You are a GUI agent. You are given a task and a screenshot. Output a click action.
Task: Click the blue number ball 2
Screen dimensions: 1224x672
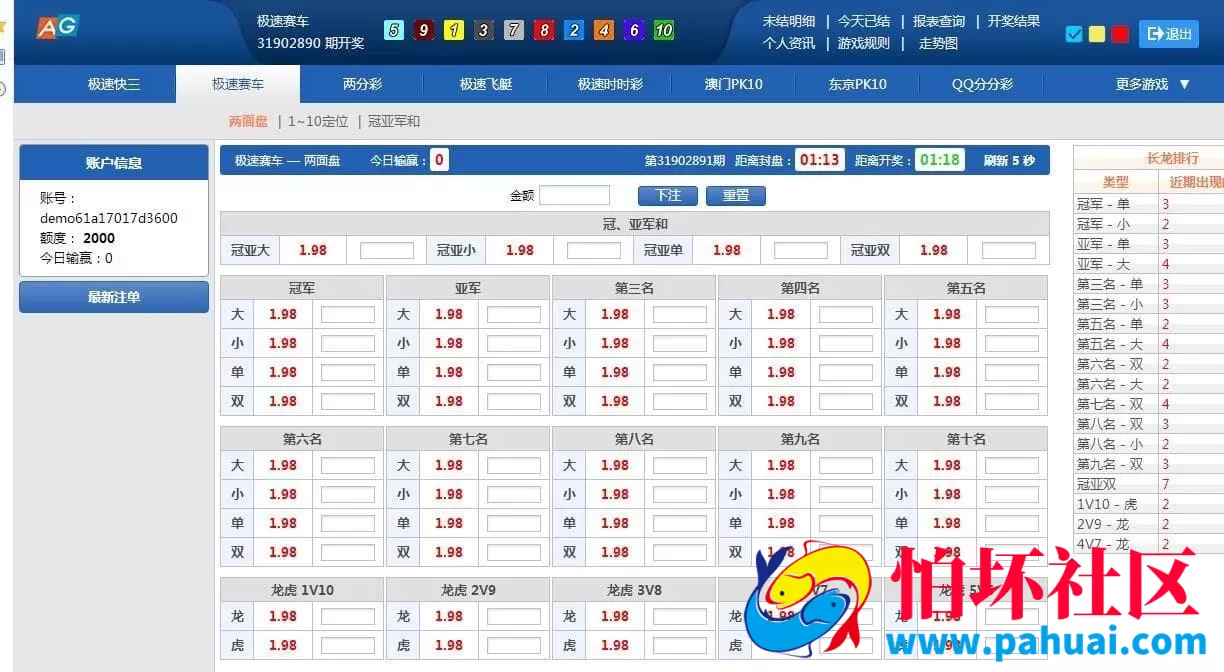point(573,30)
